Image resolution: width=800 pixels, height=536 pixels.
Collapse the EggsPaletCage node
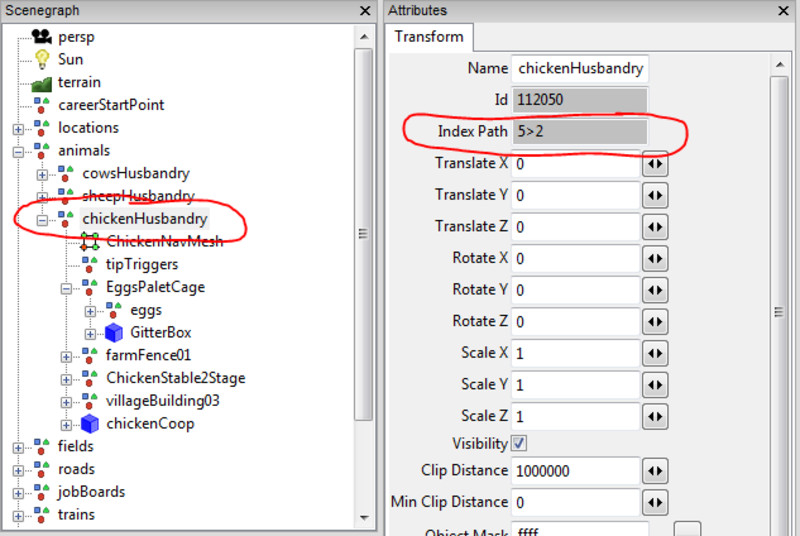coord(66,288)
